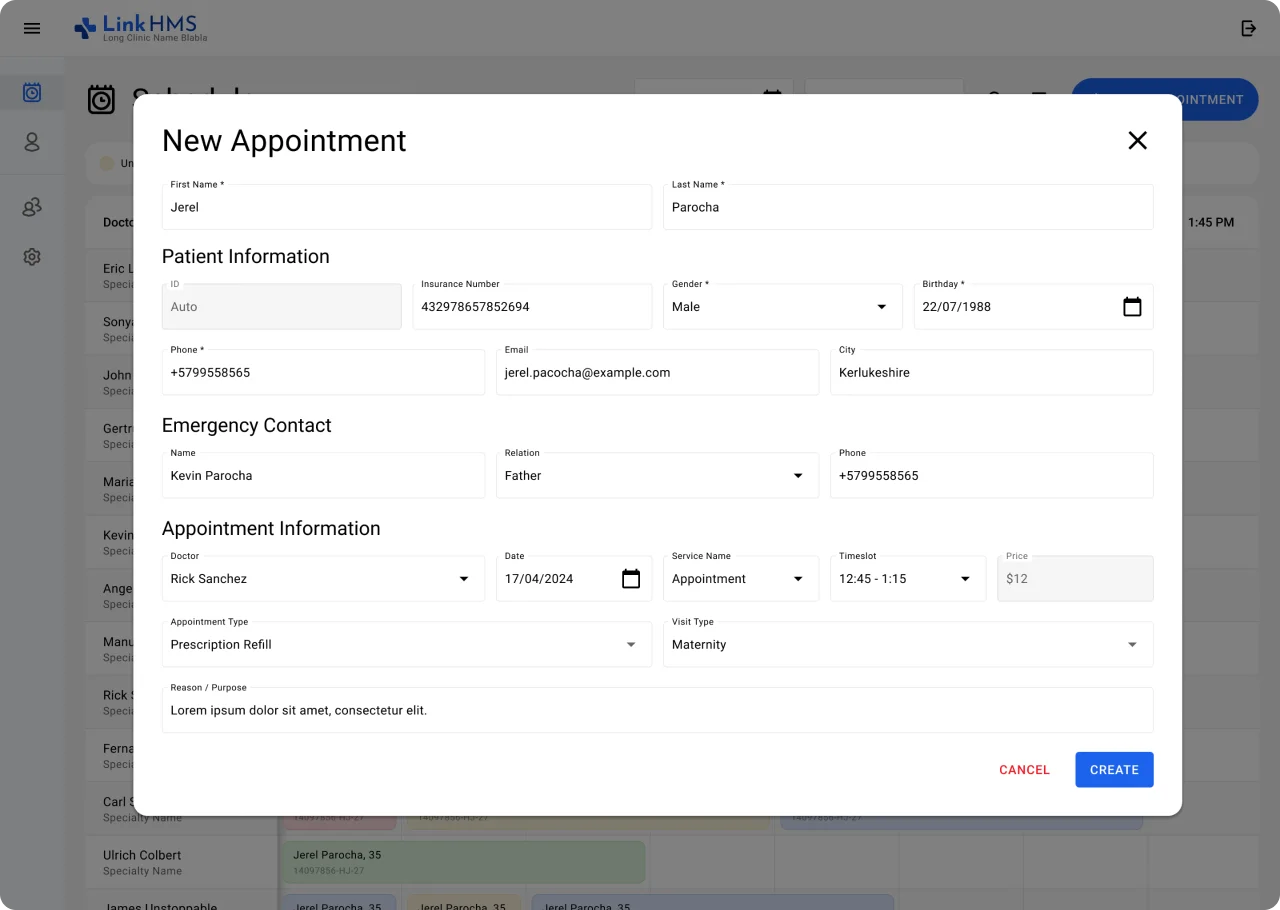Open the Appointment Type dropdown
The width and height of the screenshot is (1280, 910).
[407, 645]
